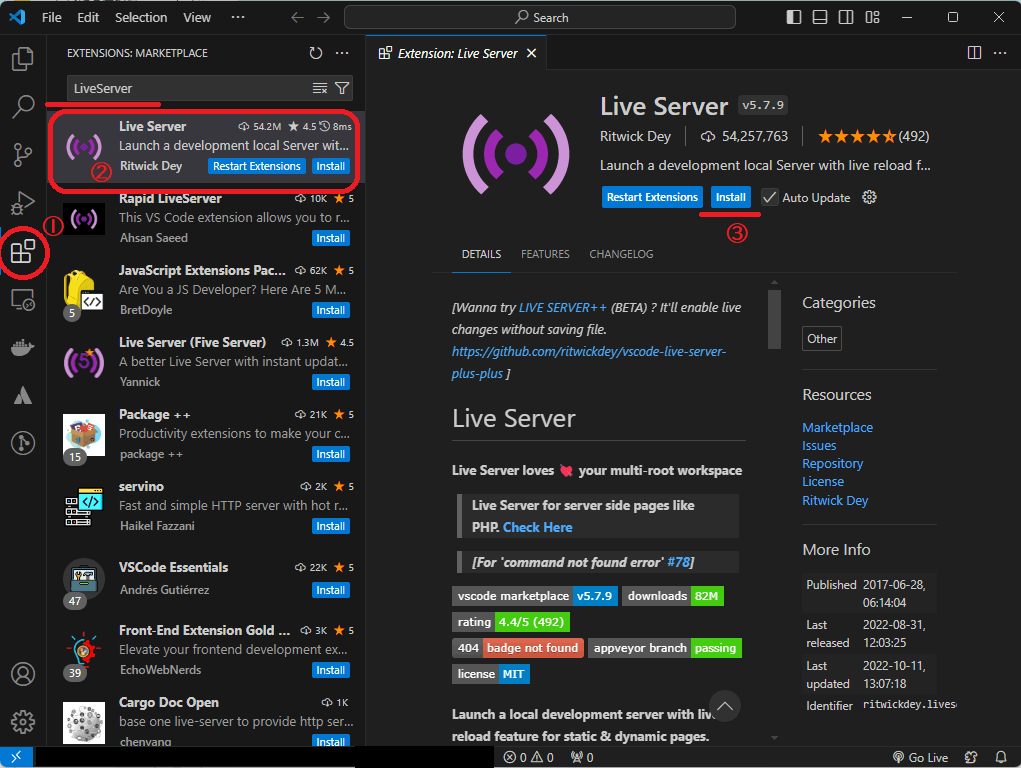Image resolution: width=1021 pixels, height=768 pixels.
Task: Open the Azure view in activity bar
Action: click(x=23, y=395)
